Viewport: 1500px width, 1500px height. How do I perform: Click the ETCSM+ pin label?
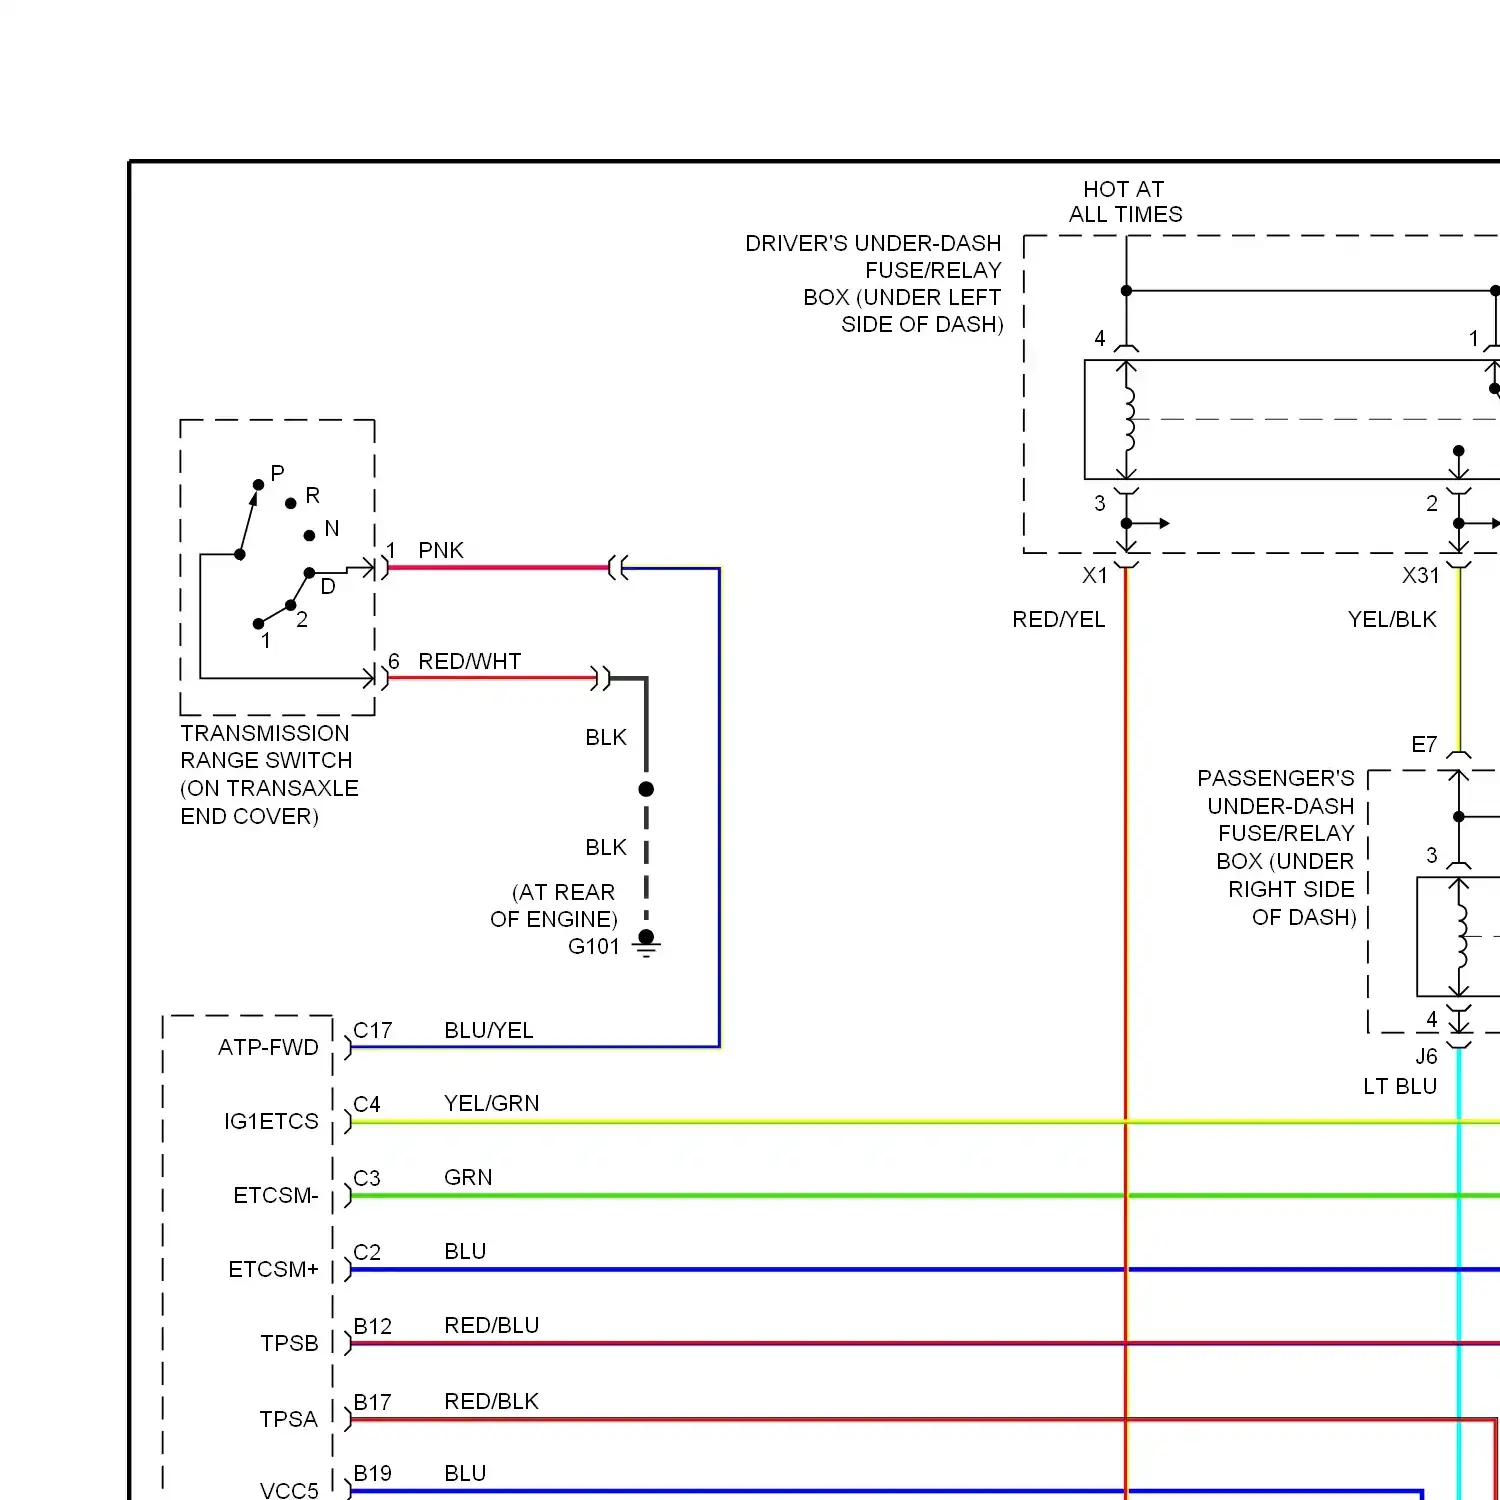[x=273, y=1269]
